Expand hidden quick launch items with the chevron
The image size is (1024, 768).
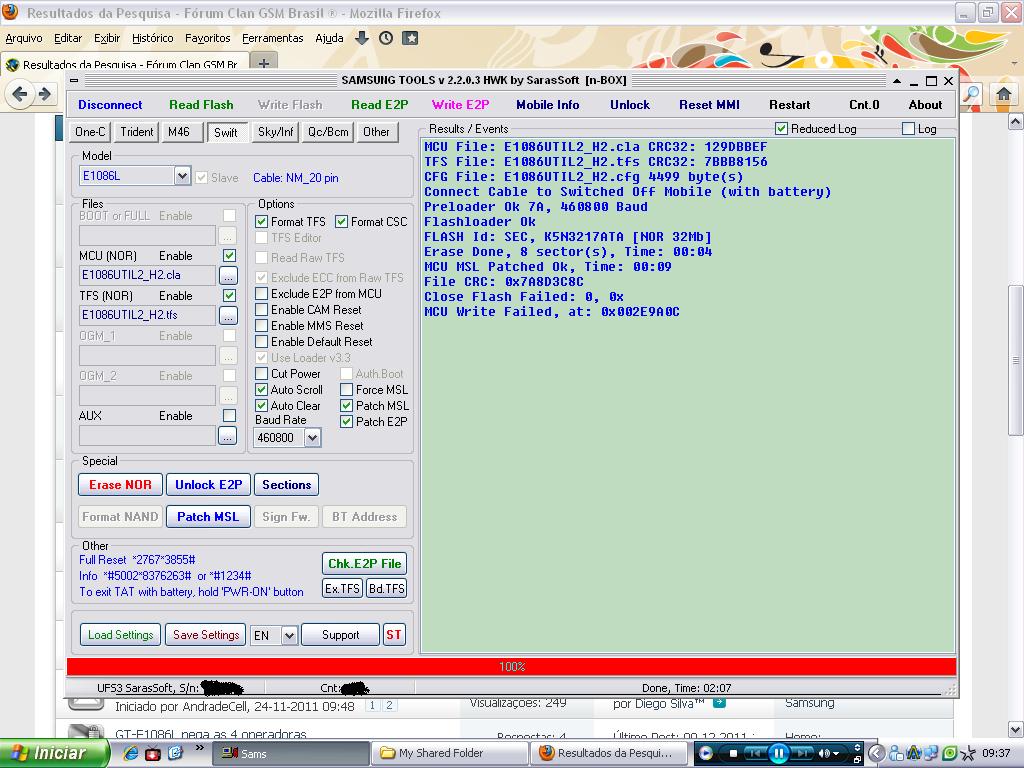click(x=200, y=748)
